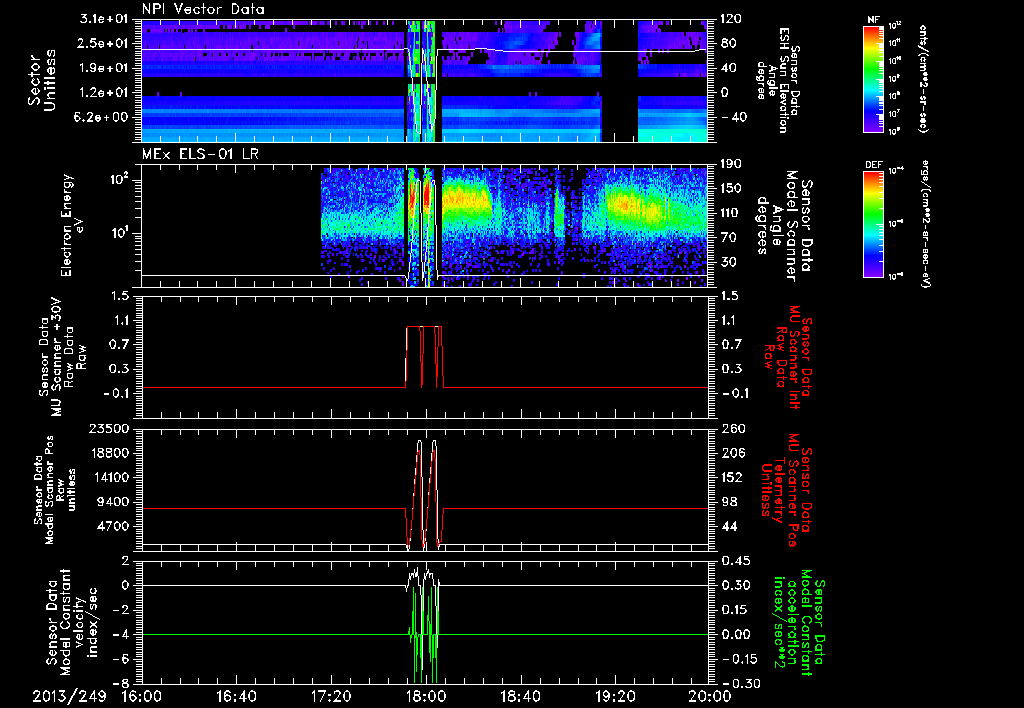This screenshot has height=708, width=1024.
Task: Click the "0.45" acceleration tick label
Action: click(735, 561)
